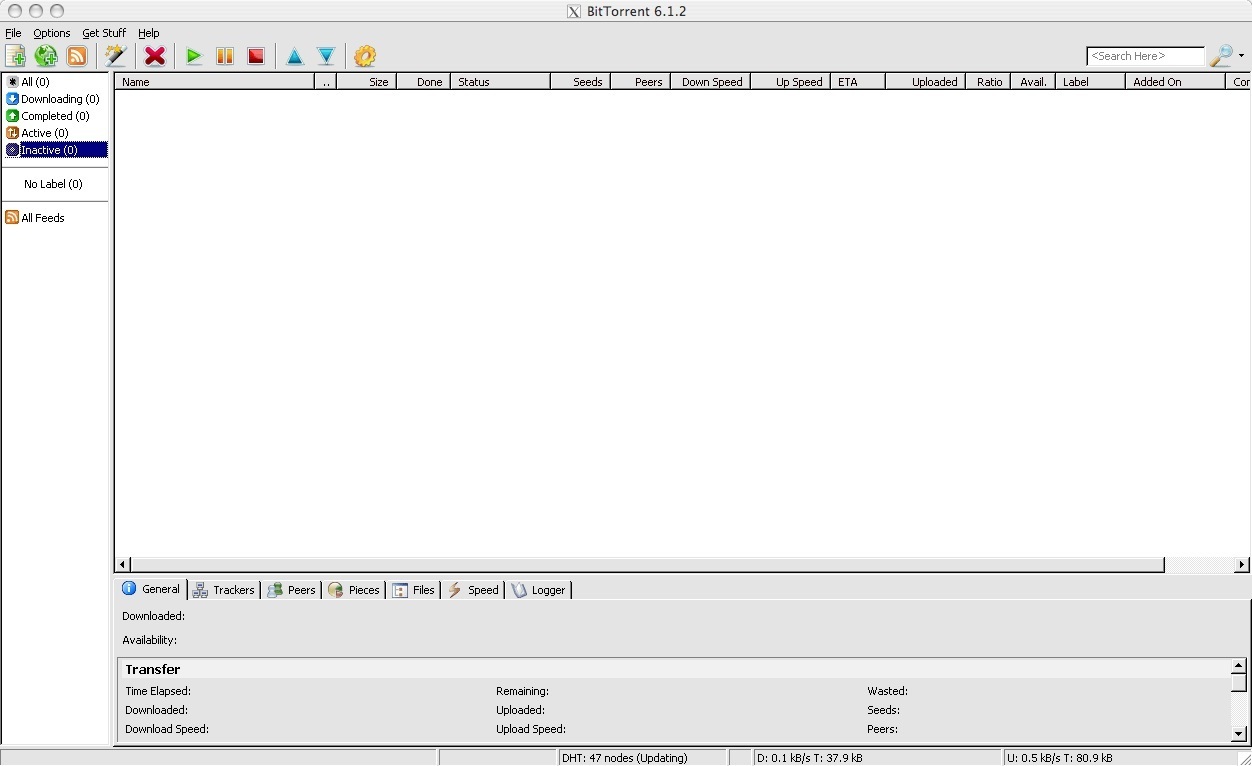The width and height of the screenshot is (1252, 766).
Task: Open the Get Stuff menu
Action: pos(104,33)
